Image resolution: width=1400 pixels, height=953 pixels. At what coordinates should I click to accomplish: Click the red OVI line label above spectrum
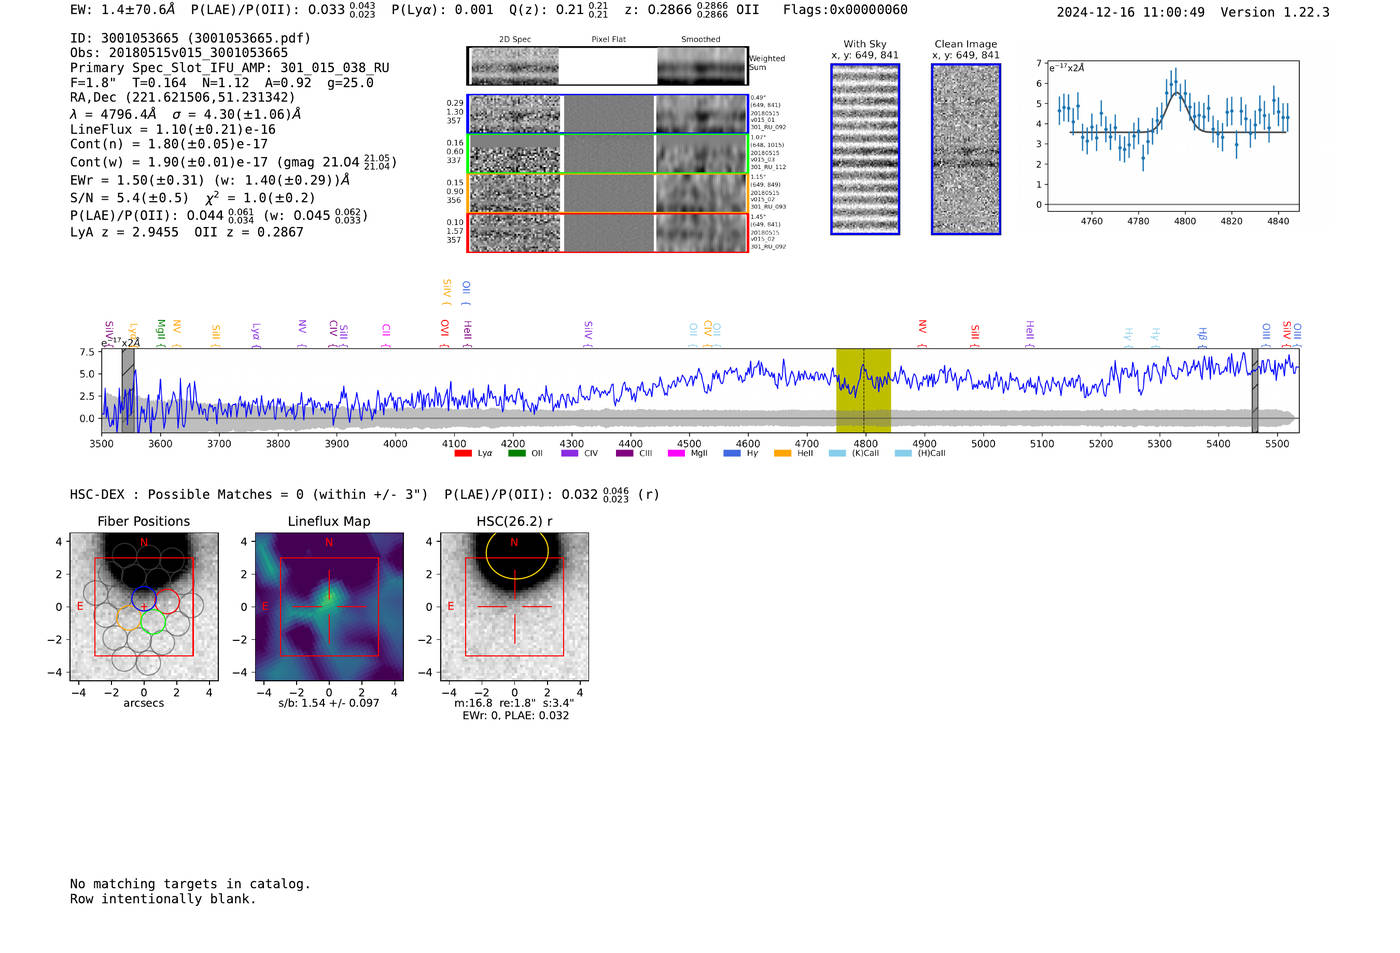(x=445, y=328)
